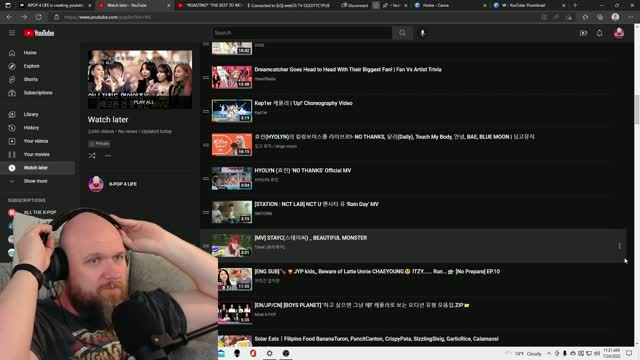Grab drag handle of NCT U row

(206, 212)
